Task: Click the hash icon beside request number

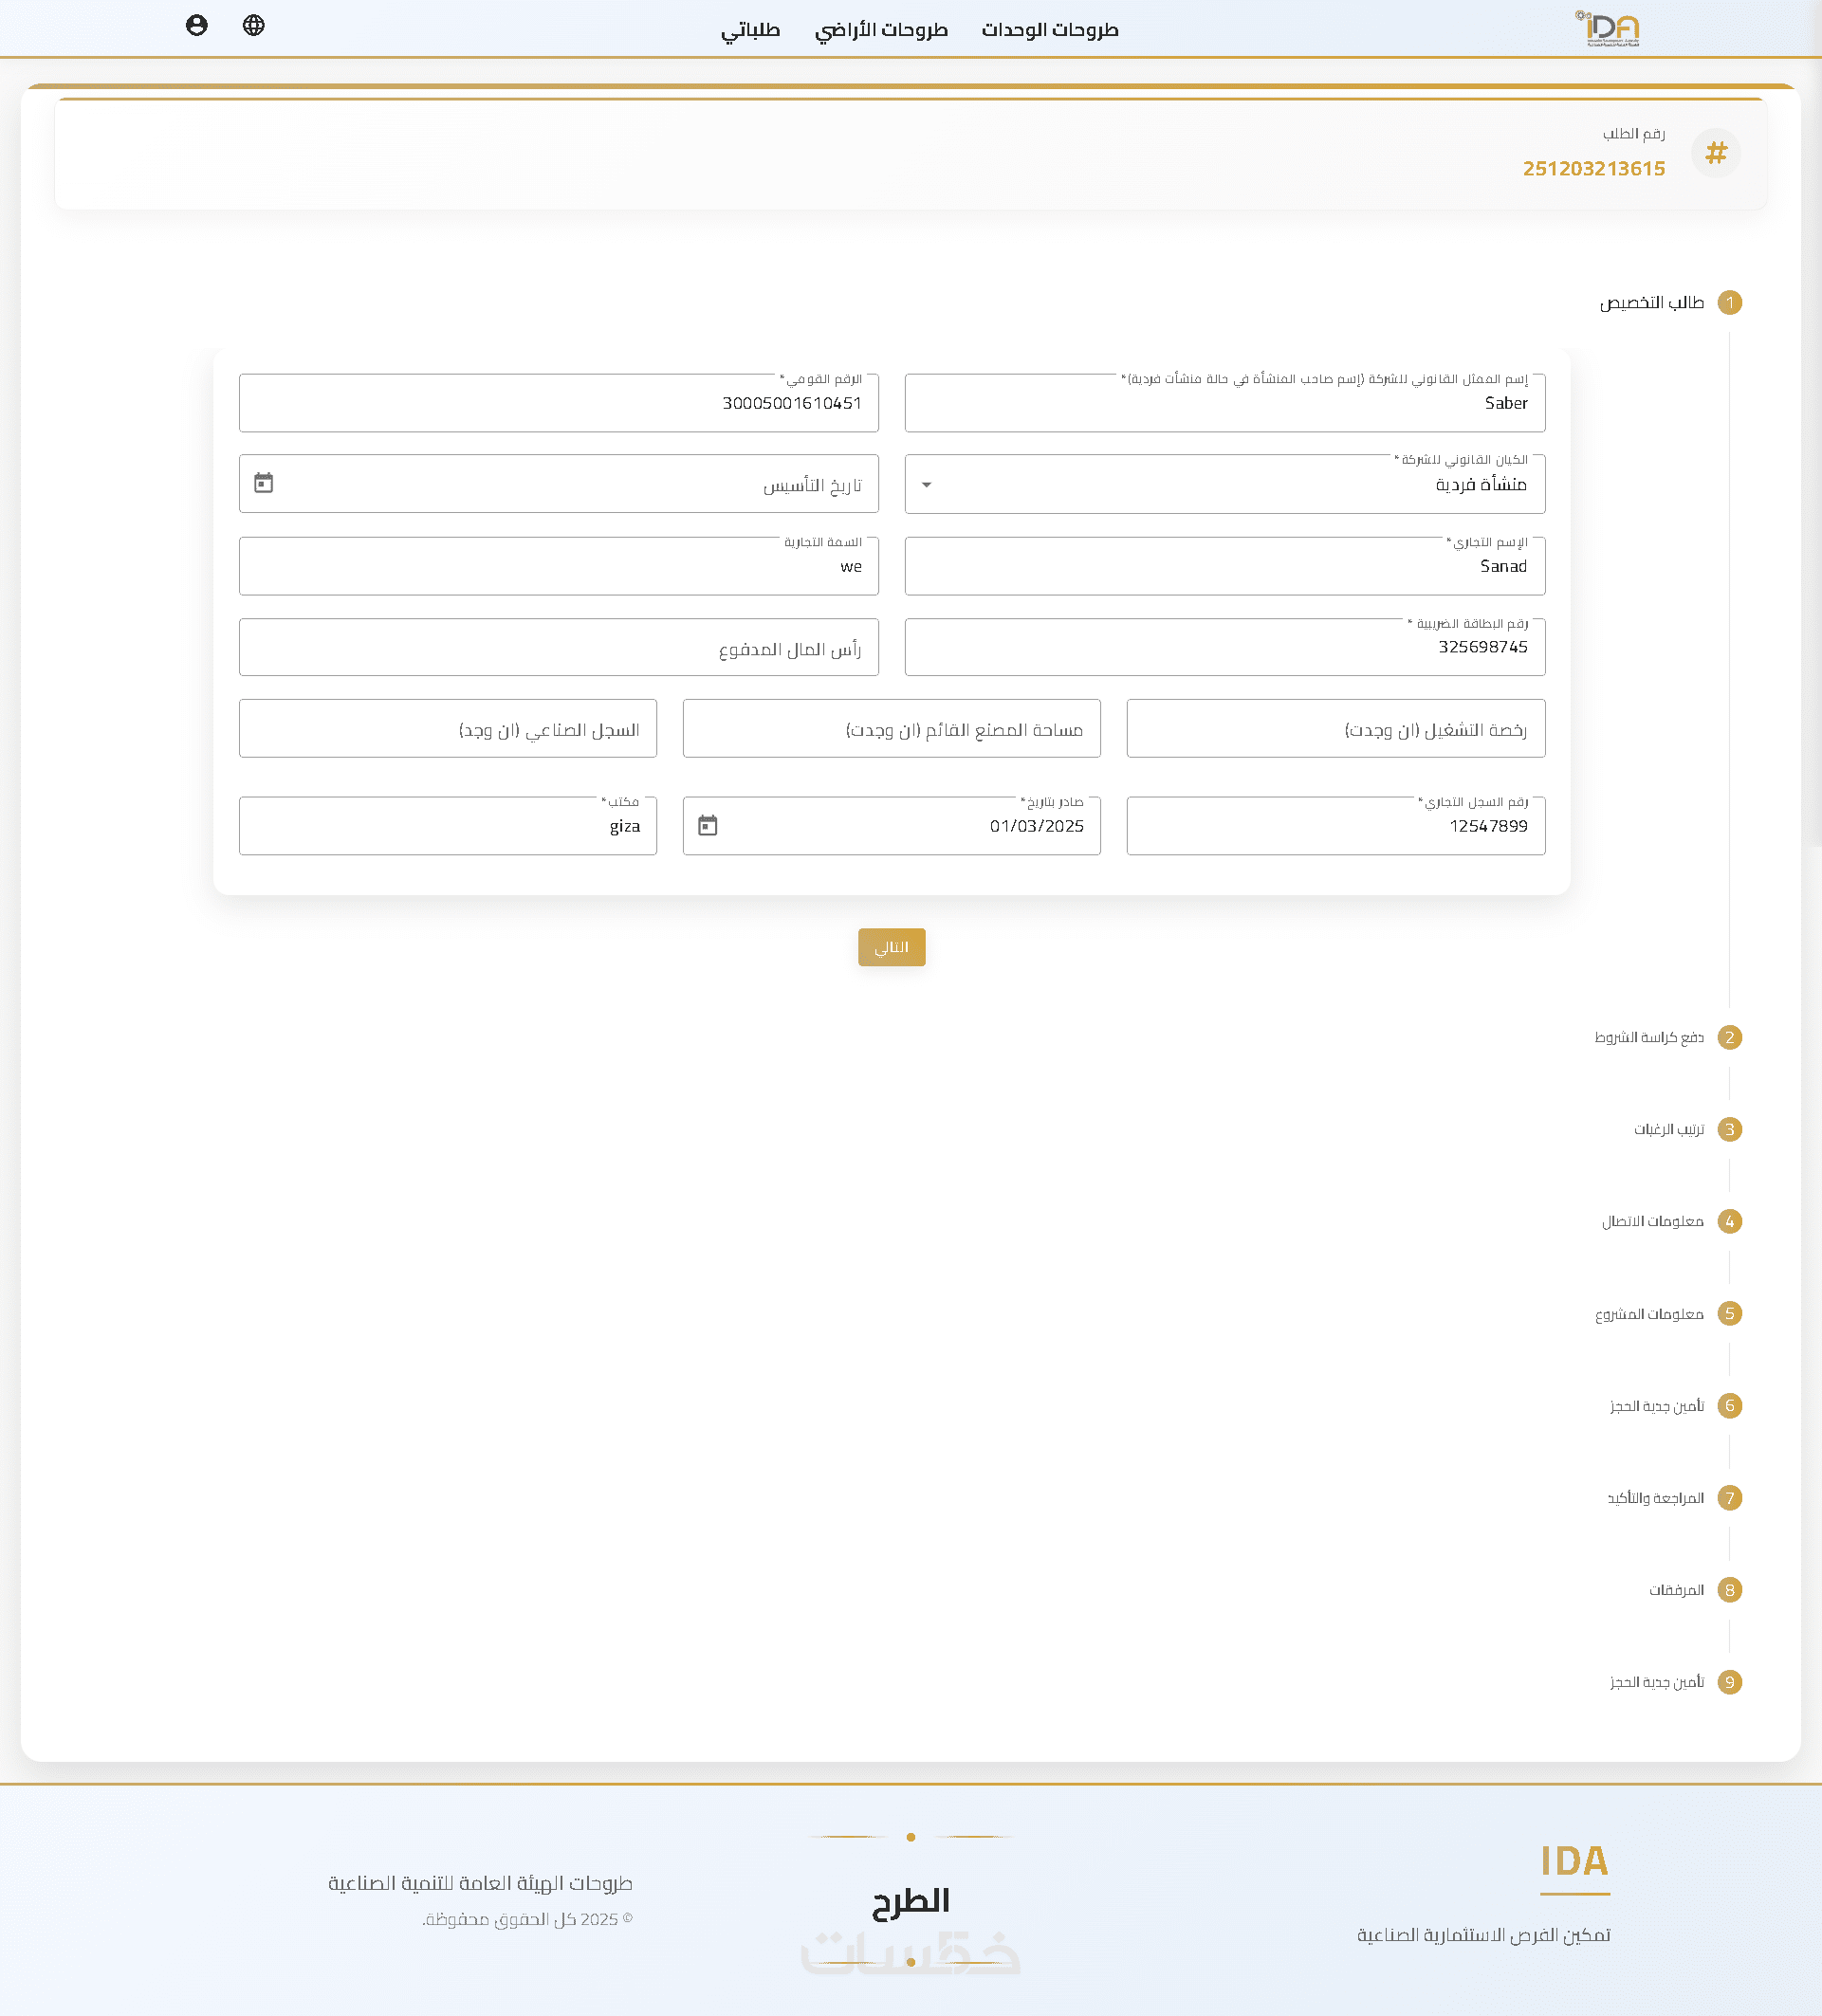Action: pyautogui.click(x=1716, y=153)
